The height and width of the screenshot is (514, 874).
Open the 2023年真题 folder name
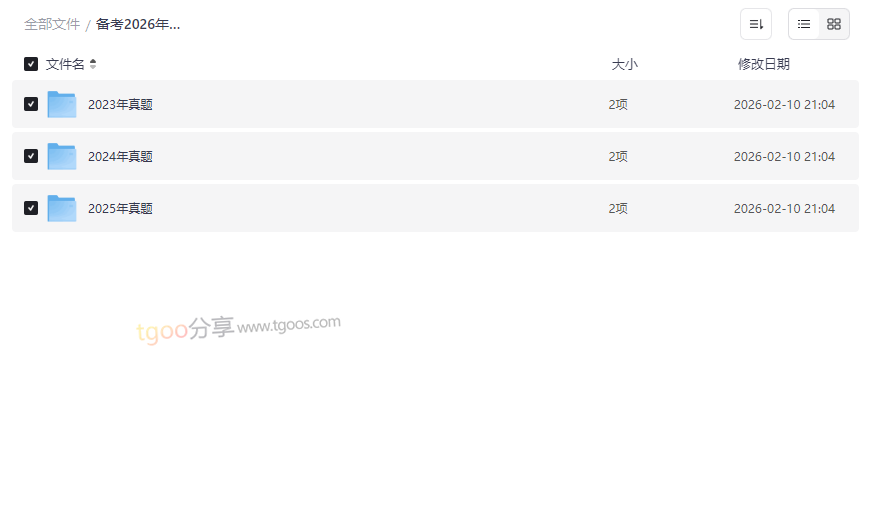click(120, 104)
